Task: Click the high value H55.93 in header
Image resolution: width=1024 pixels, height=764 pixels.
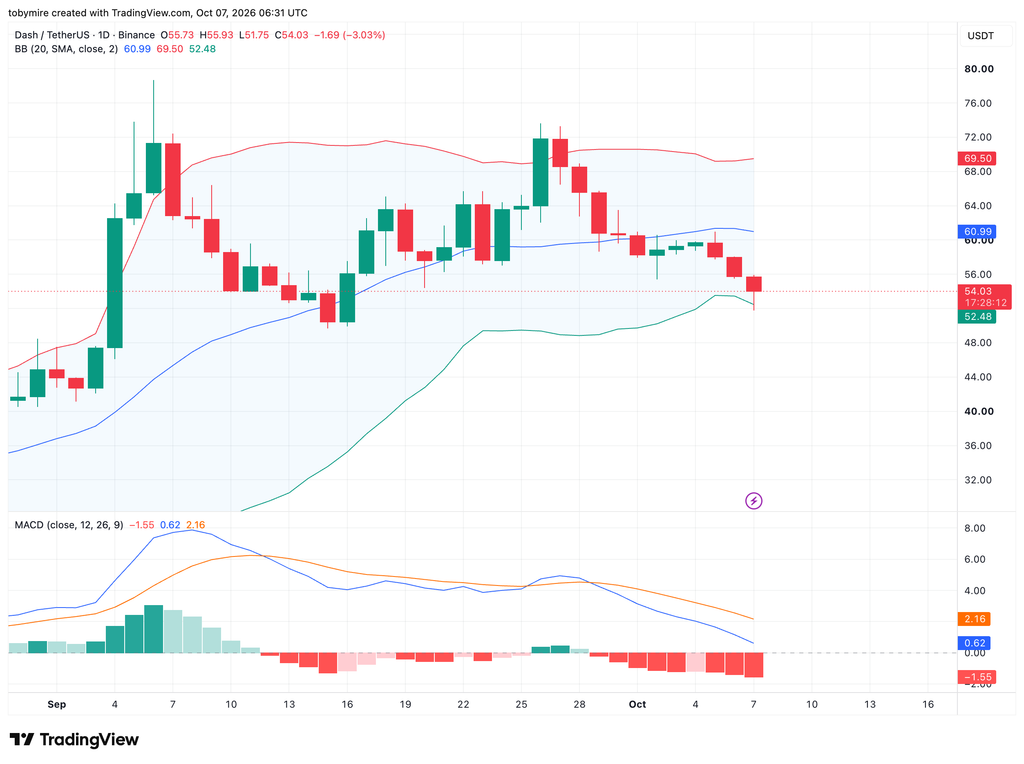Action: (214, 35)
